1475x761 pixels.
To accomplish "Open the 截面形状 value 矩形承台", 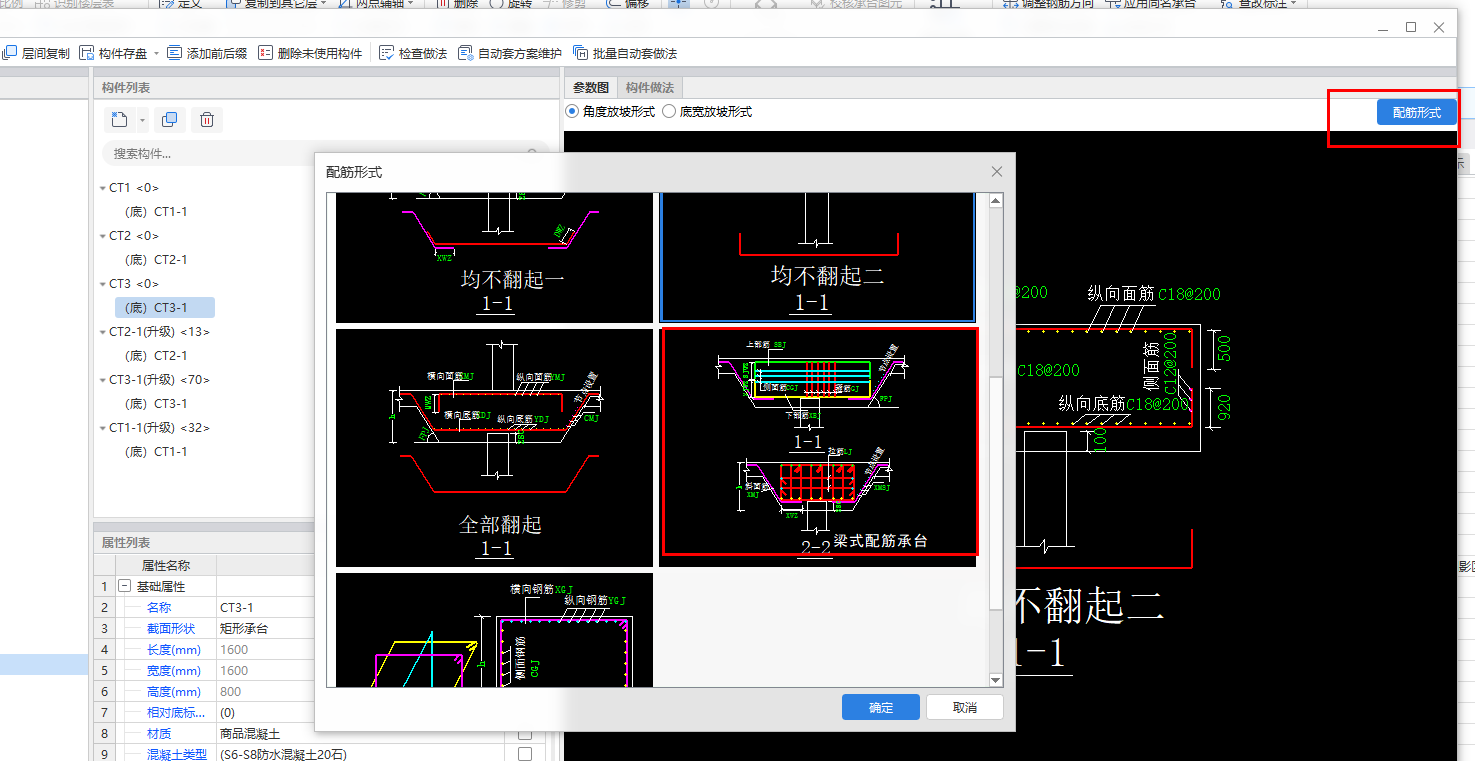I will tap(360, 629).
